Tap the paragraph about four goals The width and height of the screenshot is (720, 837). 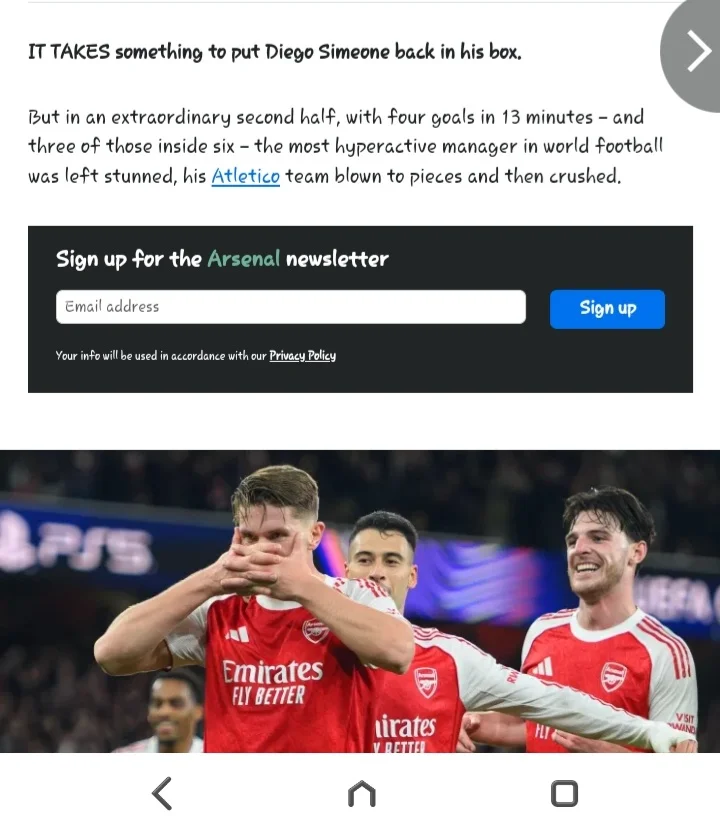[345, 146]
